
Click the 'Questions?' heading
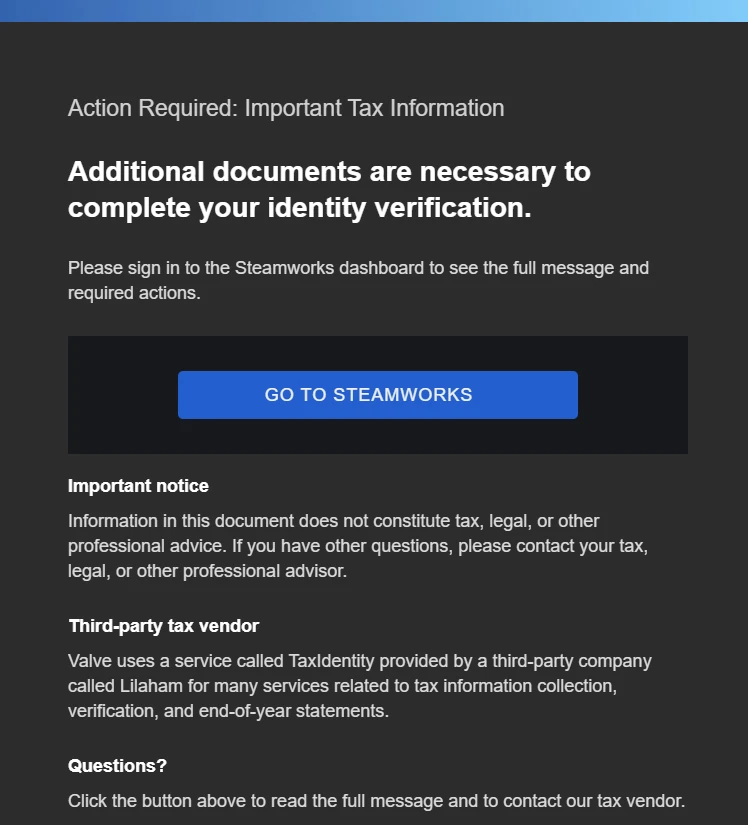117,766
